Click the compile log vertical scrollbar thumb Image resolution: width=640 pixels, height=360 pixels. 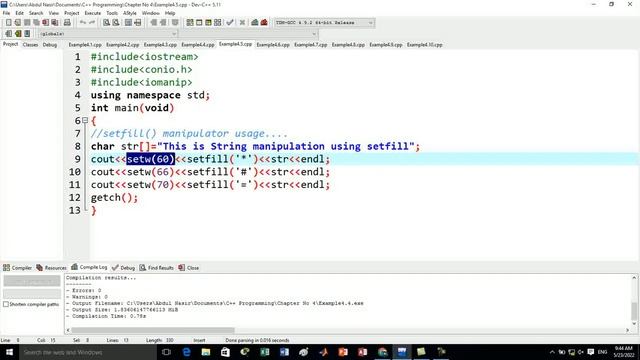point(634,311)
